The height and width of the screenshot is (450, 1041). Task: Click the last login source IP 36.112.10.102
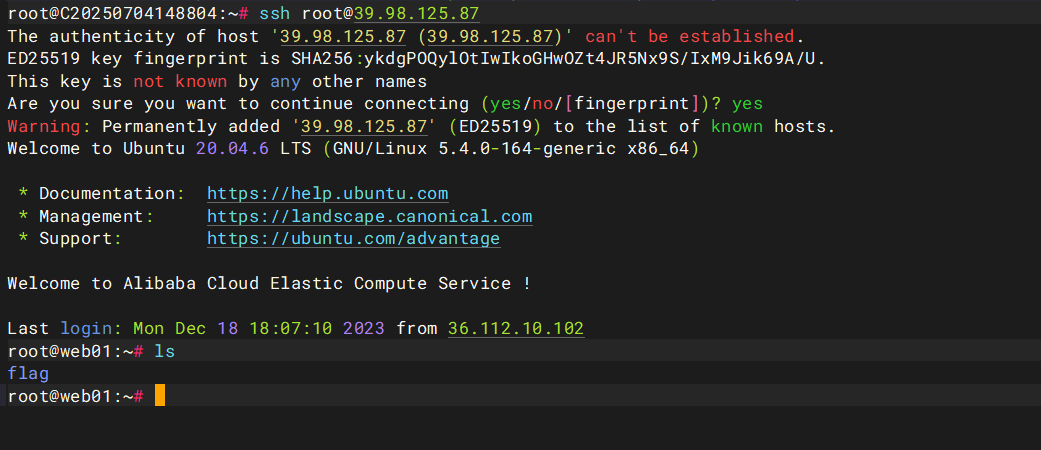click(x=516, y=328)
